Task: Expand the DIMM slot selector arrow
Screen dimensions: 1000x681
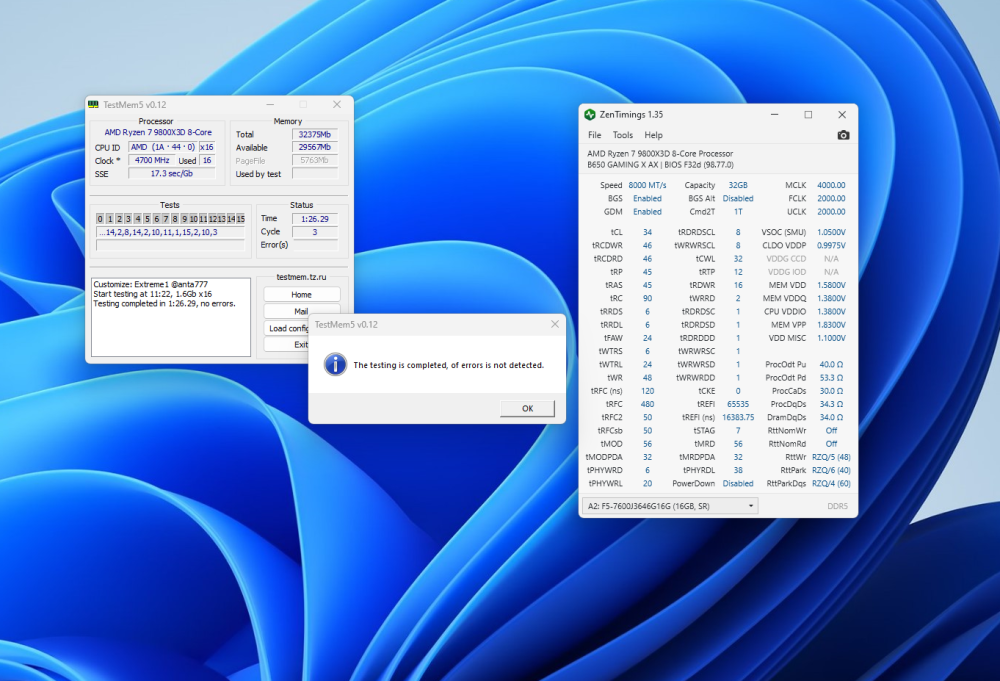Action: pos(751,505)
